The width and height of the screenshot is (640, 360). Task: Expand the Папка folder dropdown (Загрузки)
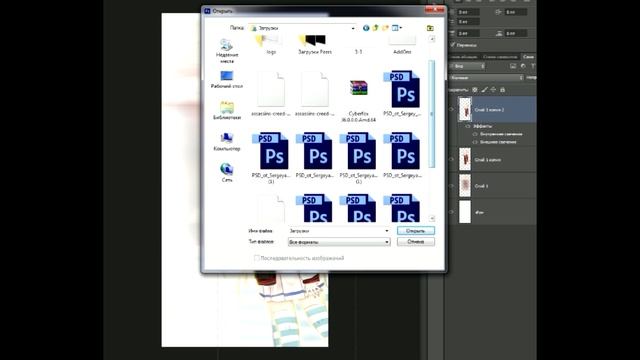point(353,28)
